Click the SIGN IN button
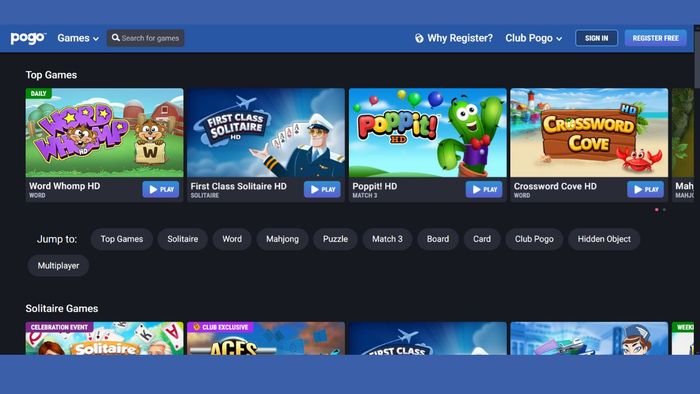The height and width of the screenshot is (394, 700). coord(596,38)
